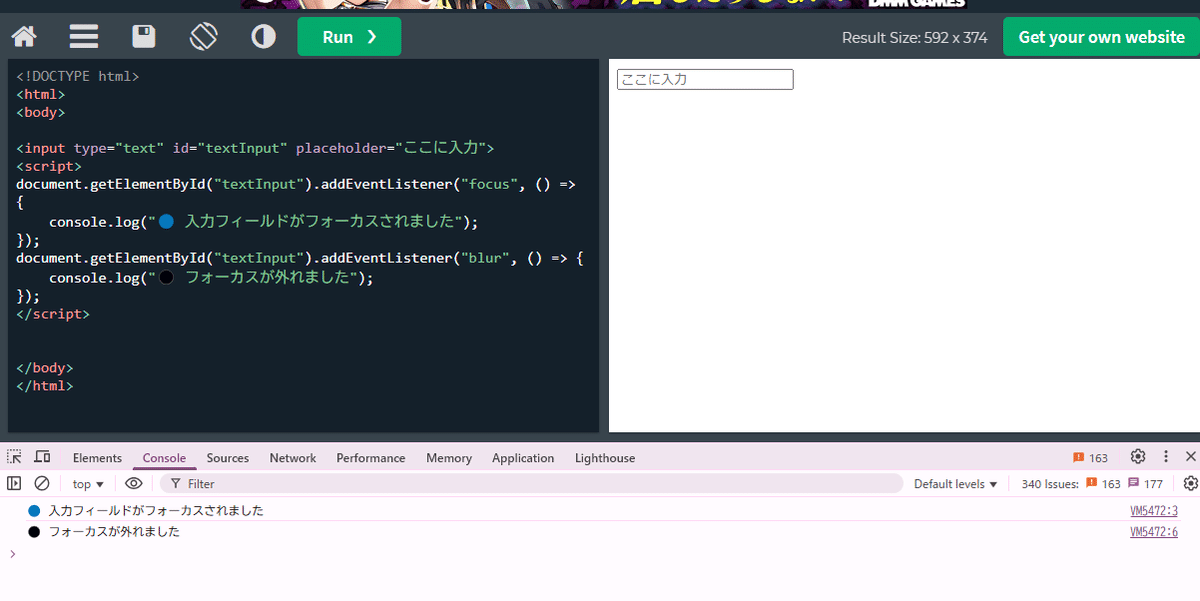The height and width of the screenshot is (601, 1200).
Task: Click the 163 issues counter in console toolbar
Action: (x=1103, y=484)
